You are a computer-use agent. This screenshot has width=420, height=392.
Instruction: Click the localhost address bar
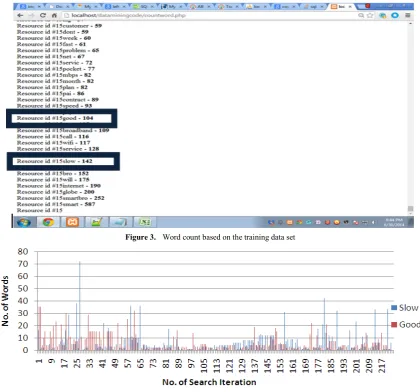(x=210, y=15)
